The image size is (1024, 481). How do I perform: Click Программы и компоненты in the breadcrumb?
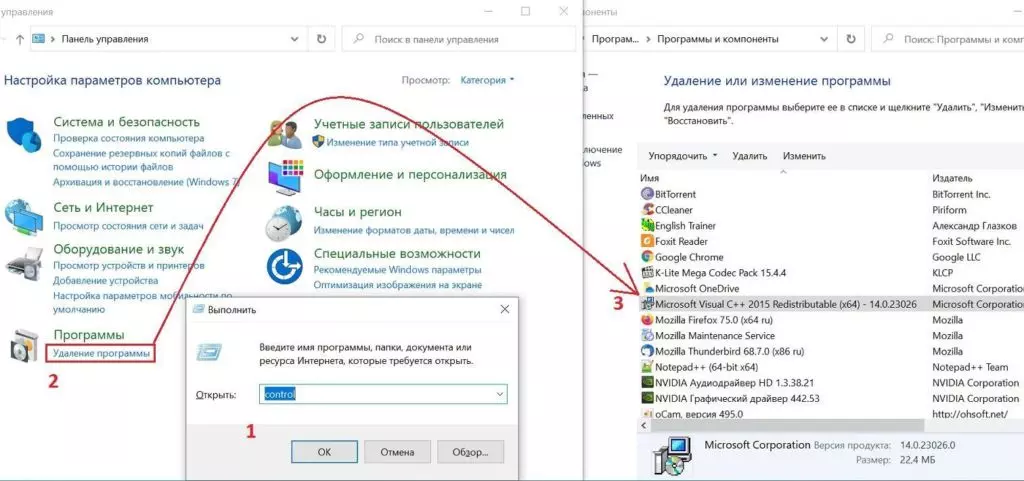coord(718,39)
